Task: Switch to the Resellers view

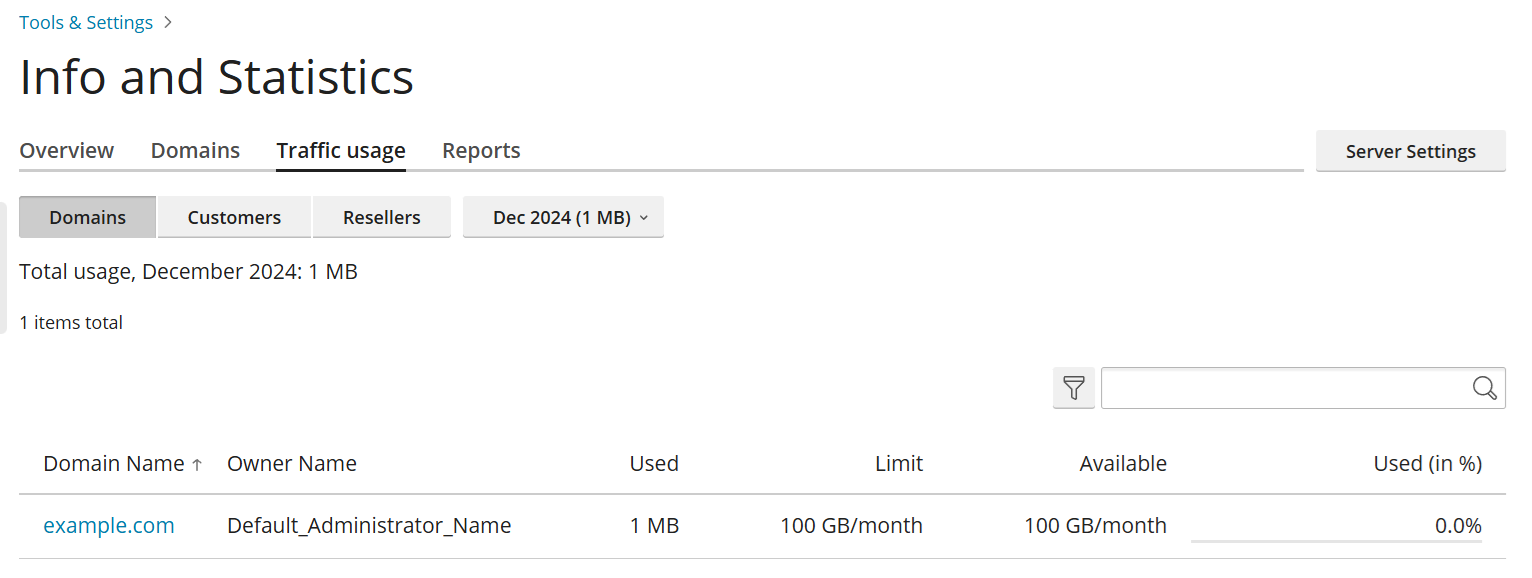Action: 382,217
